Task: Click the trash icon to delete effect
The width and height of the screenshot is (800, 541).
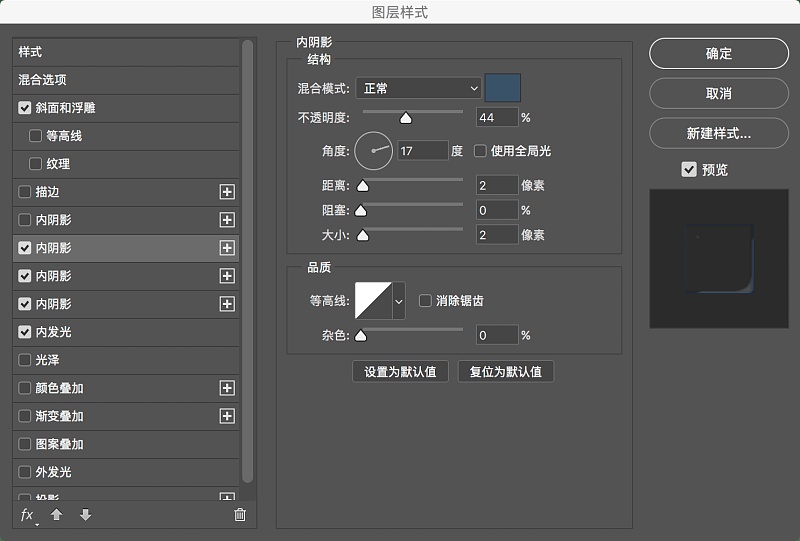Action: 240,514
